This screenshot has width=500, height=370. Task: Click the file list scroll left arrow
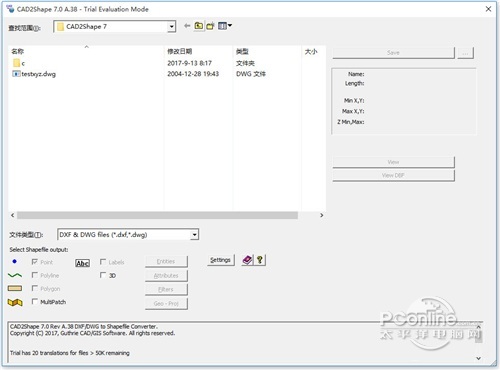pyautogui.click(x=13, y=215)
